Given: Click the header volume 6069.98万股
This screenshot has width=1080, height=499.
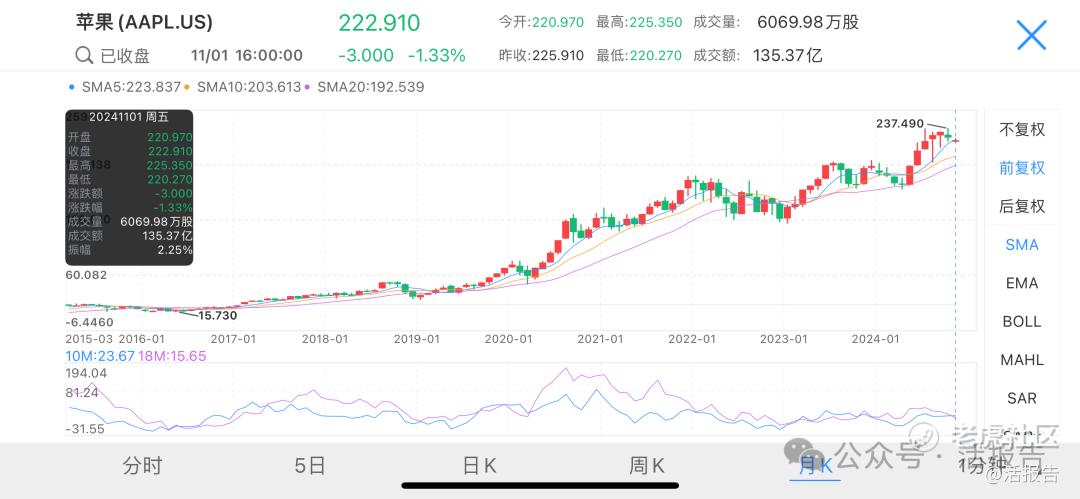Looking at the screenshot, I should (808, 22).
